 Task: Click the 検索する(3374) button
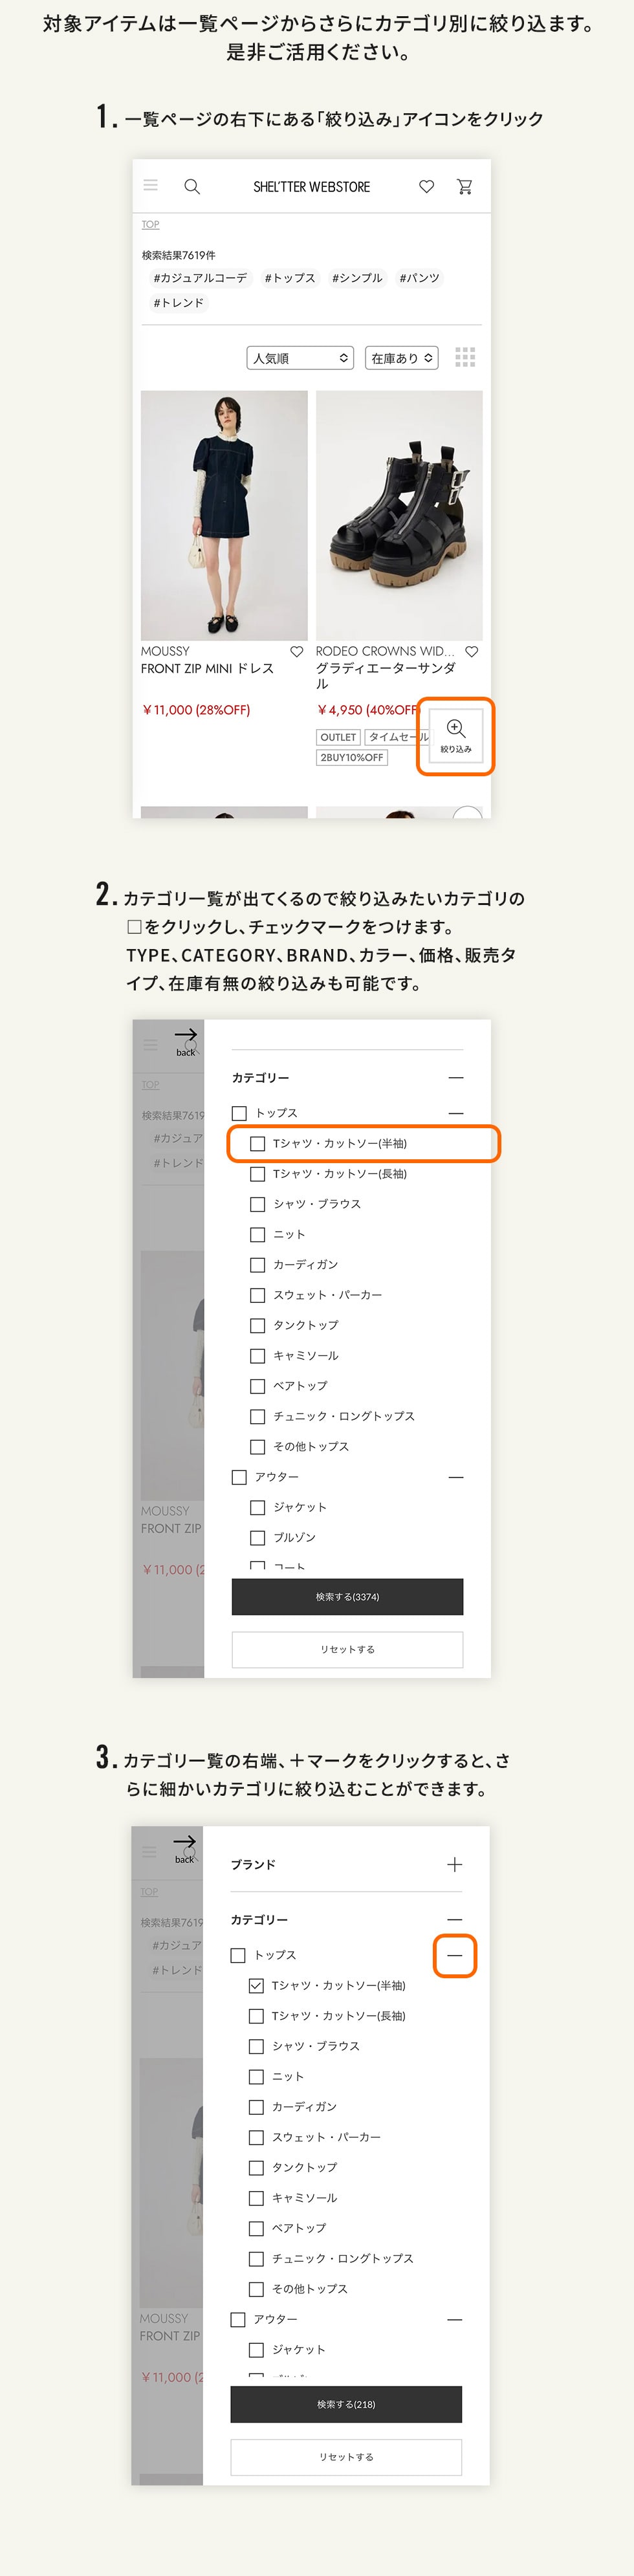(x=347, y=1596)
